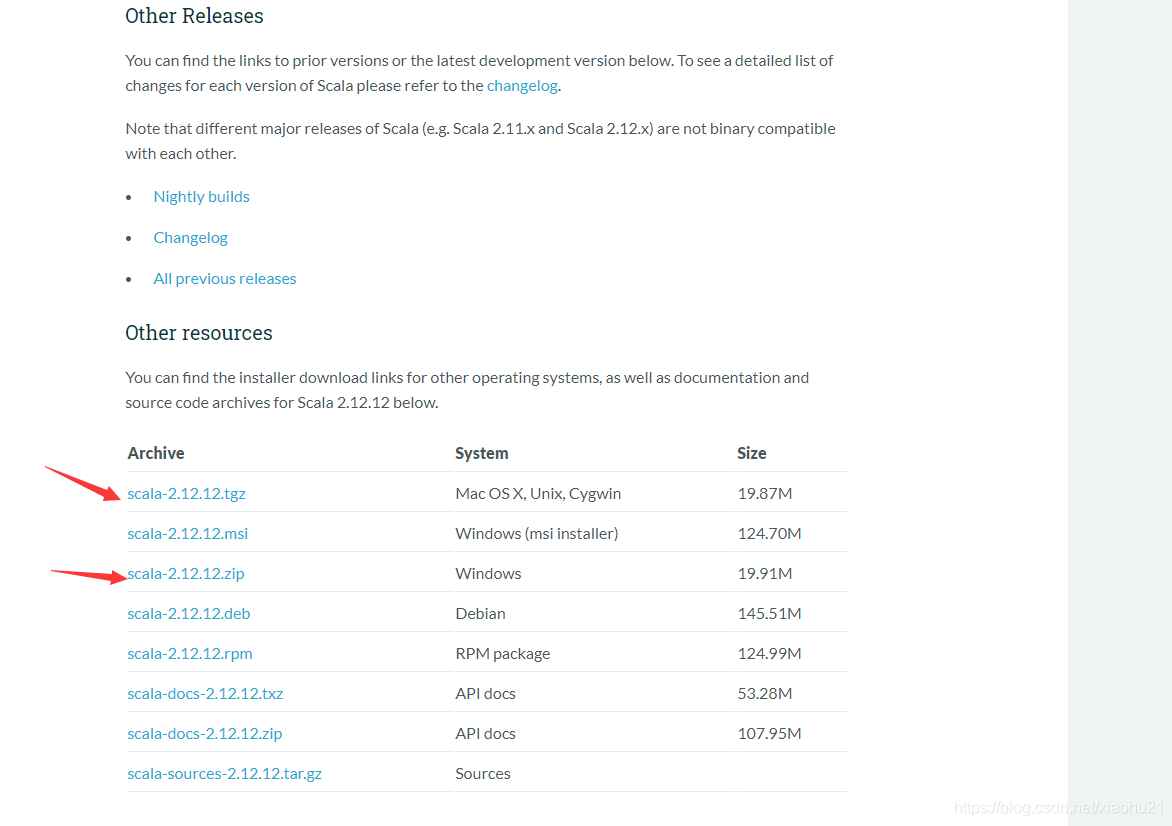Open the changelog link in the paragraph
This screenshot has width=1172, height=826.
click(522, 86)
